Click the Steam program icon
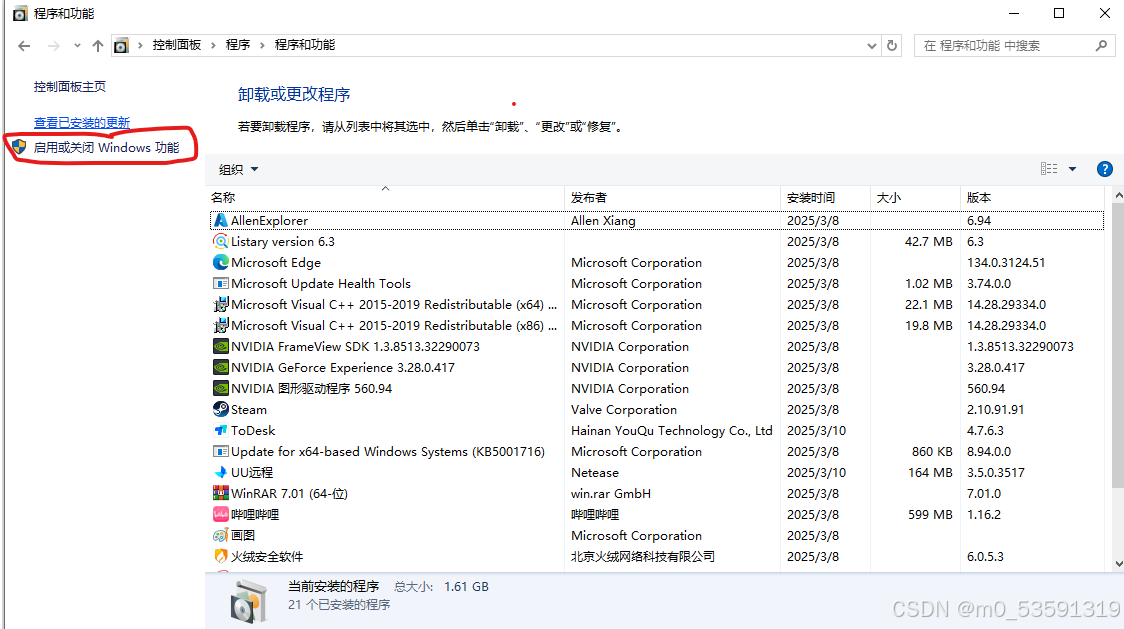This screenshot has width=1124, height=629. pos(221,410)
